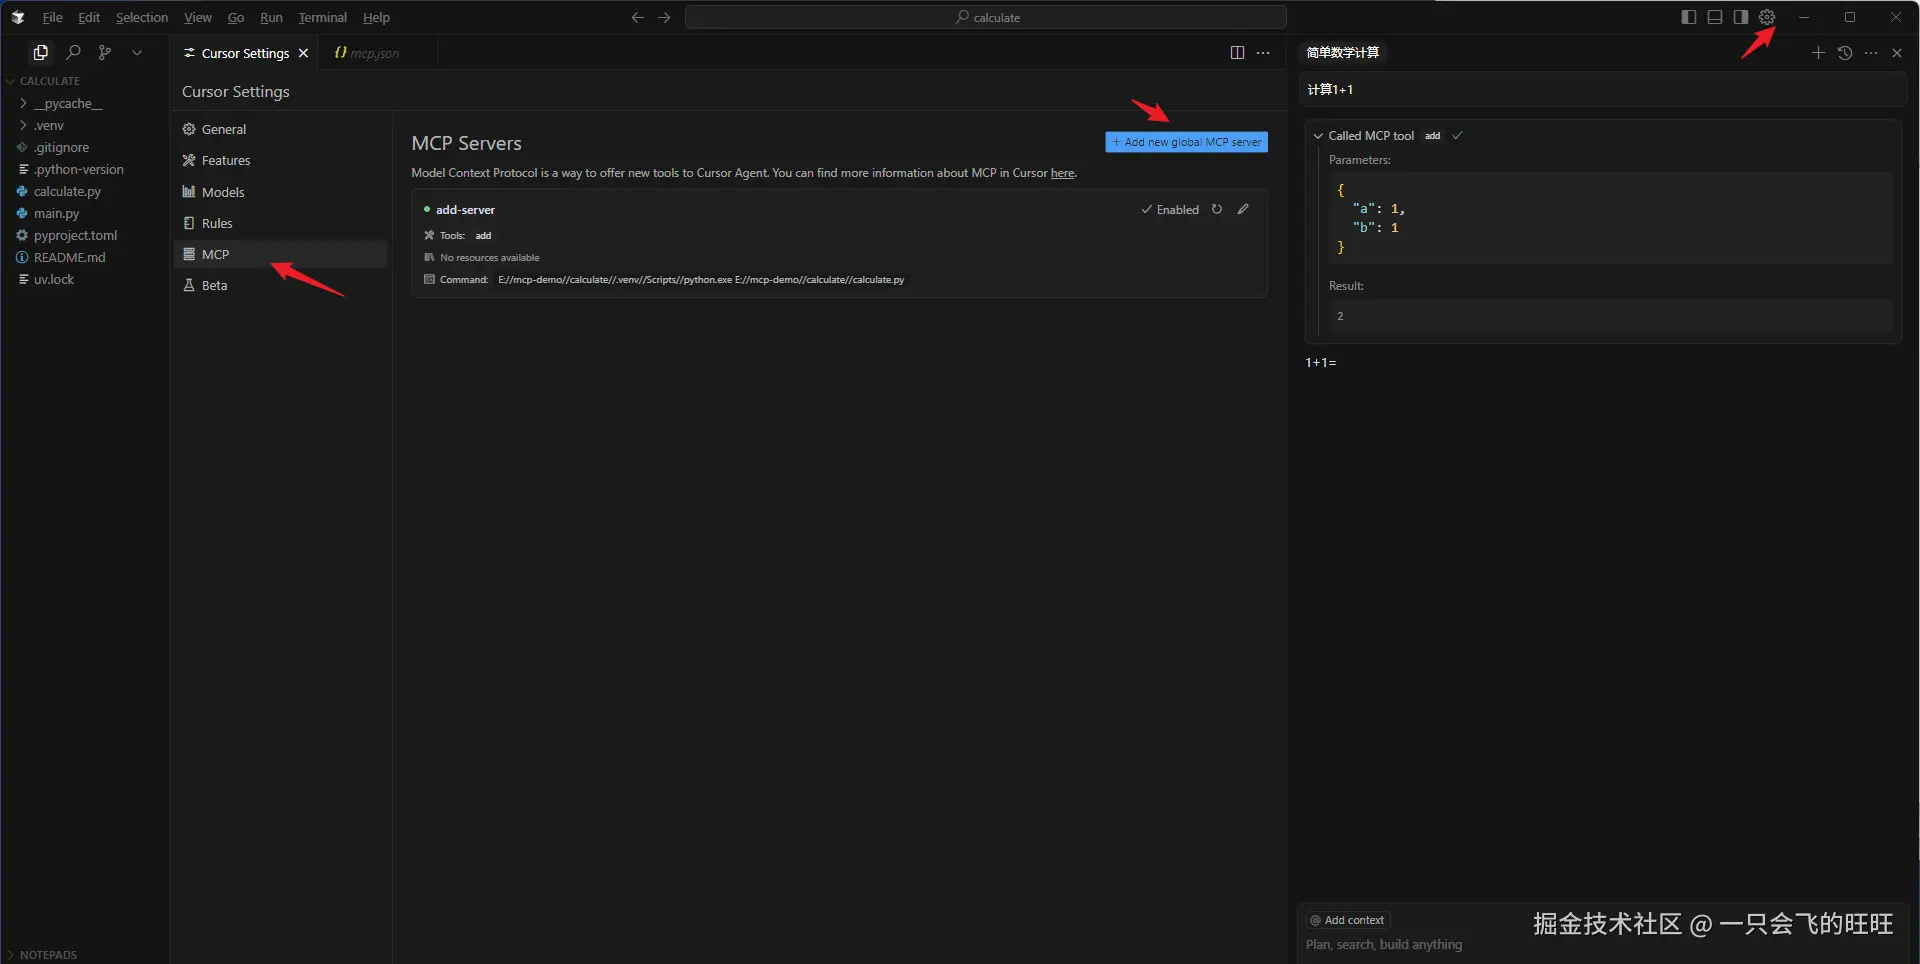Expand the NOTEPADS section
Screen dimensions: 1920x964
coord(85,954)
